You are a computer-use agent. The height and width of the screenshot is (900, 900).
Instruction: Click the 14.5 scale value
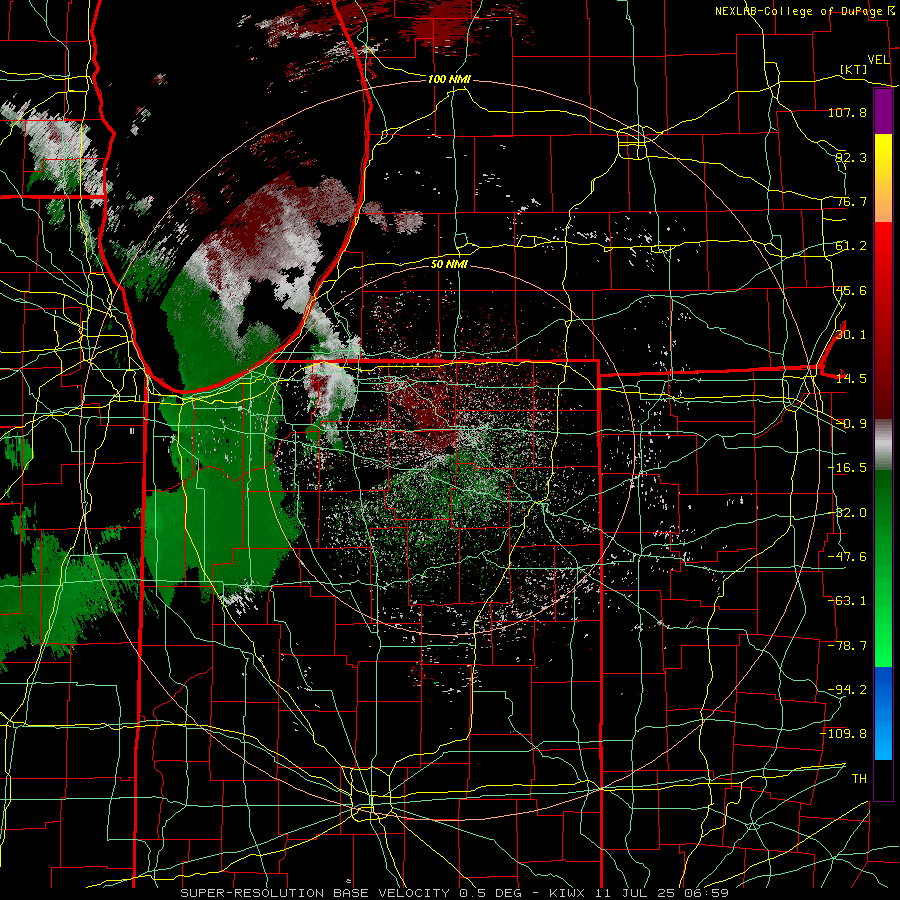point(851,379)
